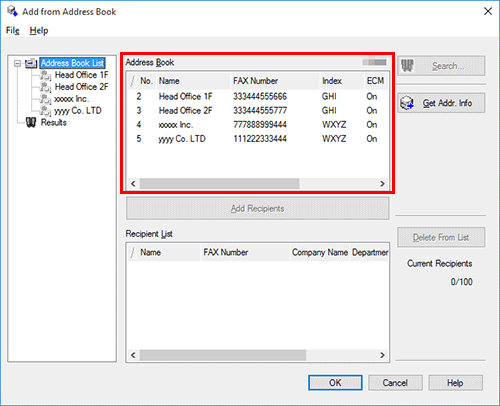This screenshot has height=406, width=500.
Task: Open the File menu
Action: [13, 31]
